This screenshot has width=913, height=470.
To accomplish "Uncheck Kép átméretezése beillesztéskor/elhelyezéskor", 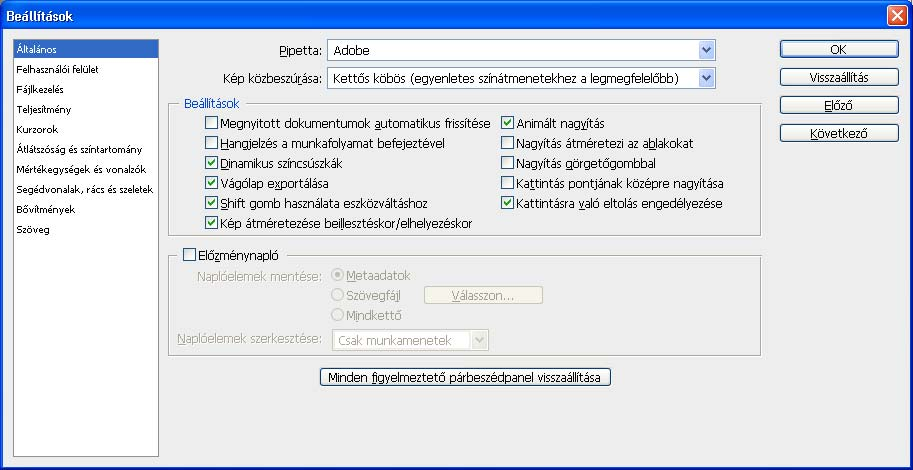I will pyautogui.click(x=211, y=222).
